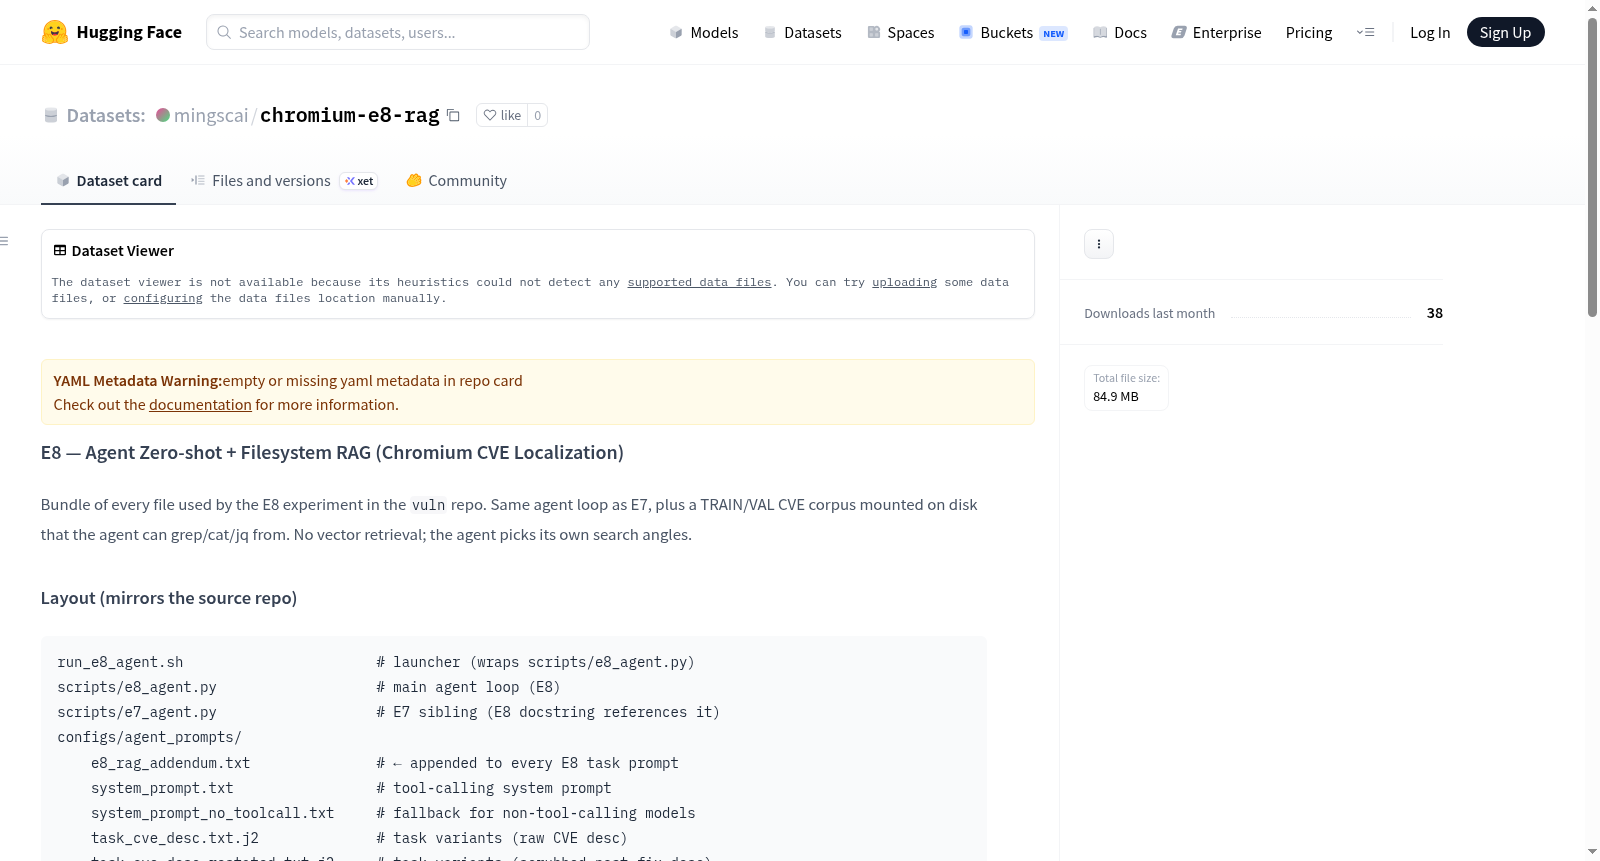Click the total file size 84.9 MB
Screen dimensions: 1600x861
click(x=1116, y=397)
